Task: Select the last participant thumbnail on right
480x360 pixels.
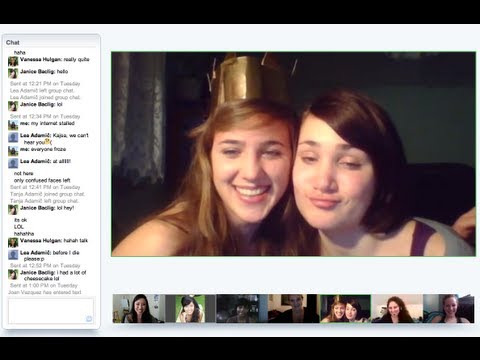Action: 449,308
